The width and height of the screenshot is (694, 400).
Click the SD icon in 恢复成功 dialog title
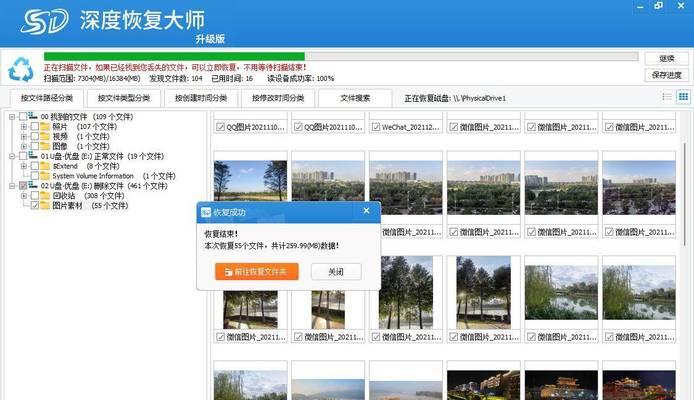pyautogui.click(x=205, y=212)
